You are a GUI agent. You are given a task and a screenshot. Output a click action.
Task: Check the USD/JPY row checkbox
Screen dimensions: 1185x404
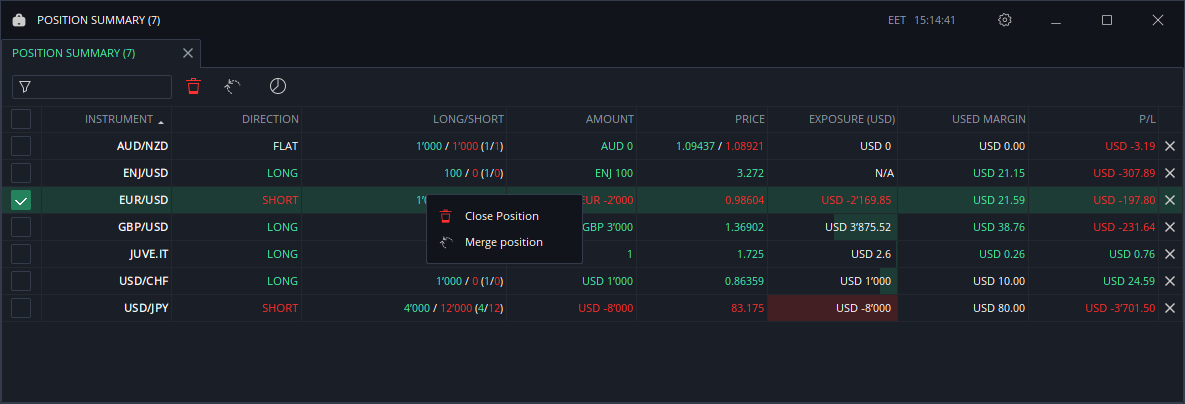21,308
